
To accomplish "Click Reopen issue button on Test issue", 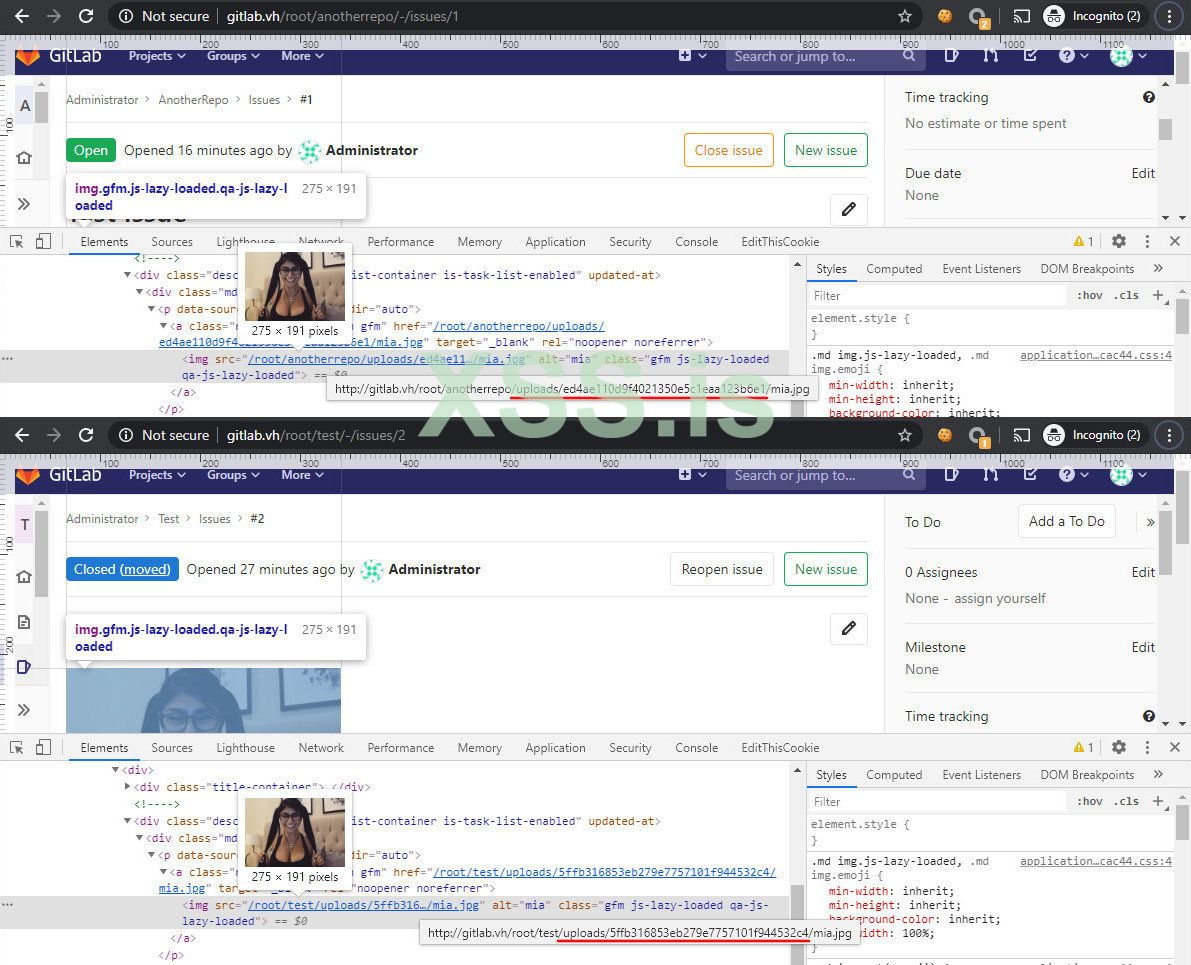I will 722,569.
